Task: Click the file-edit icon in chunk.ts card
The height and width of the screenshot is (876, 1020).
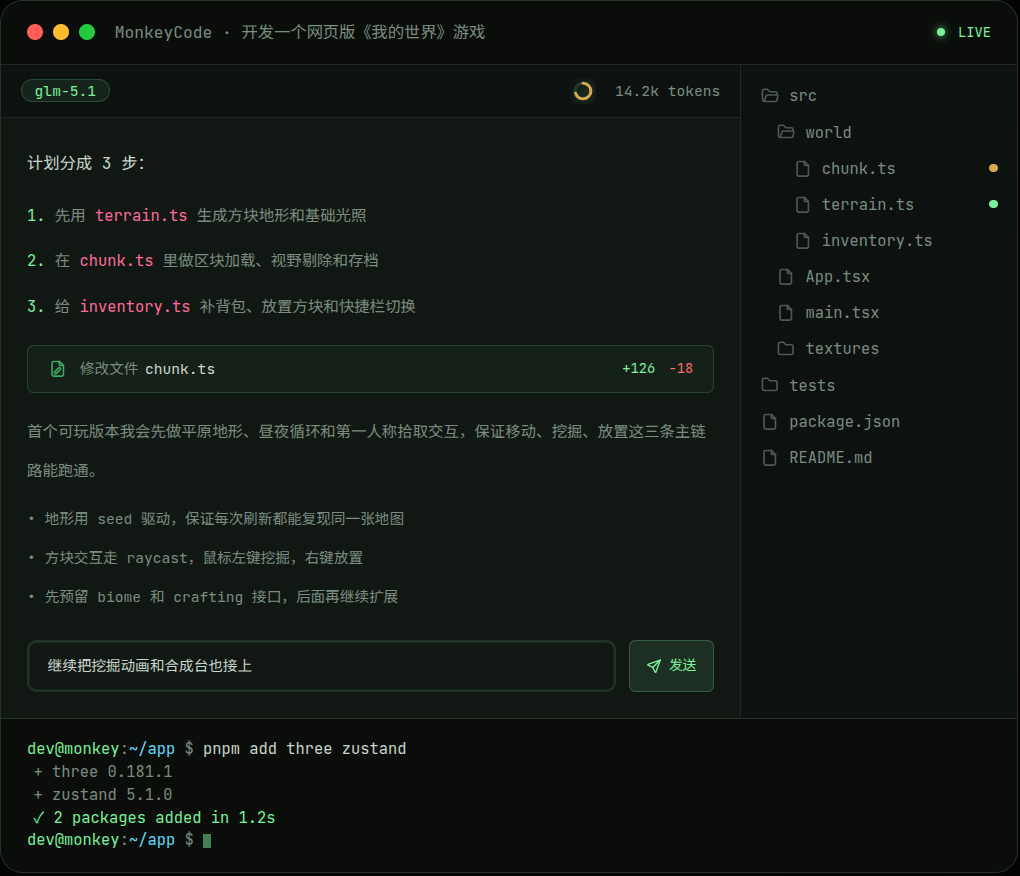Action: [x=58, y=369]
